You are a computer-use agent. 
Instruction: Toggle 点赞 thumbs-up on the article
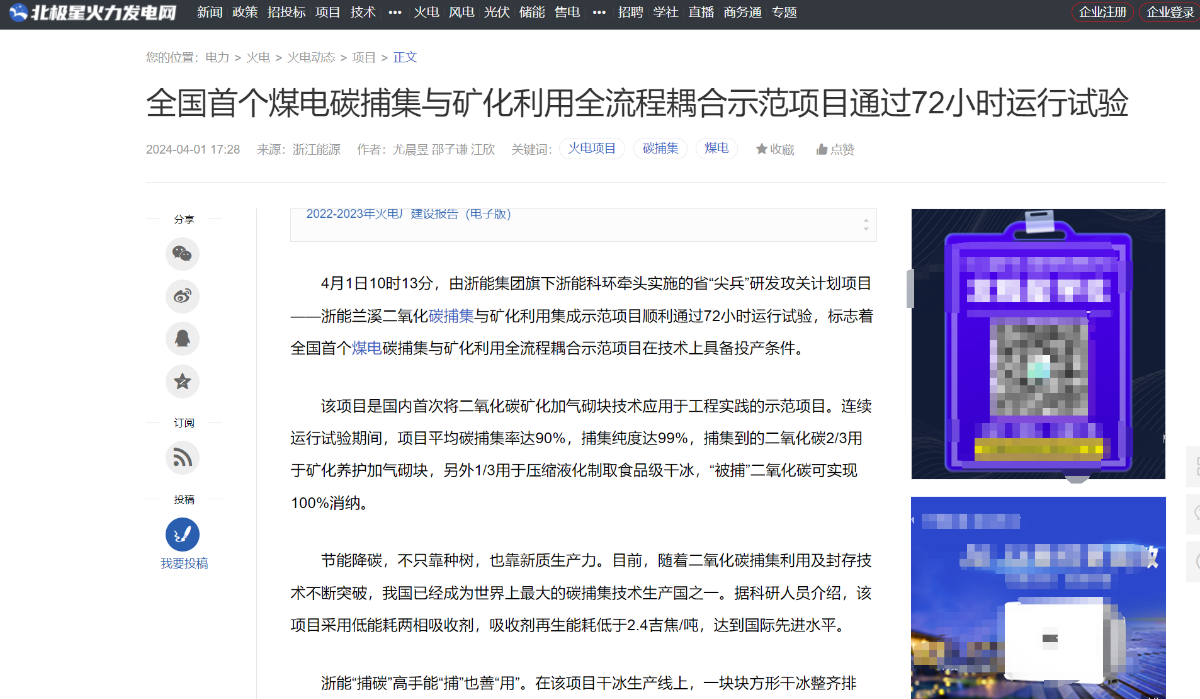835,150
